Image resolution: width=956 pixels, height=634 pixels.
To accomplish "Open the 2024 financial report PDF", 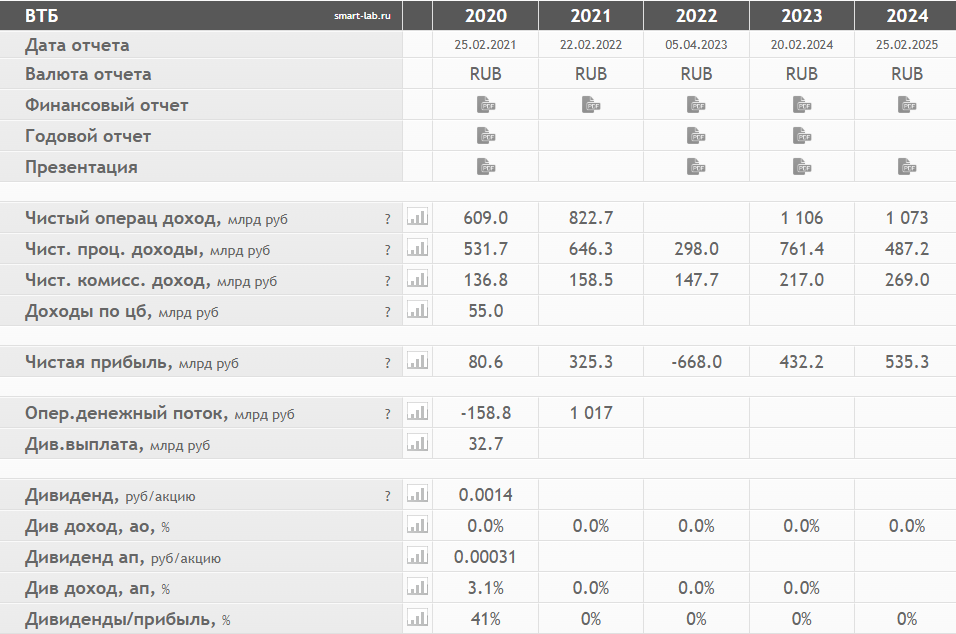I will pos(907,105).
